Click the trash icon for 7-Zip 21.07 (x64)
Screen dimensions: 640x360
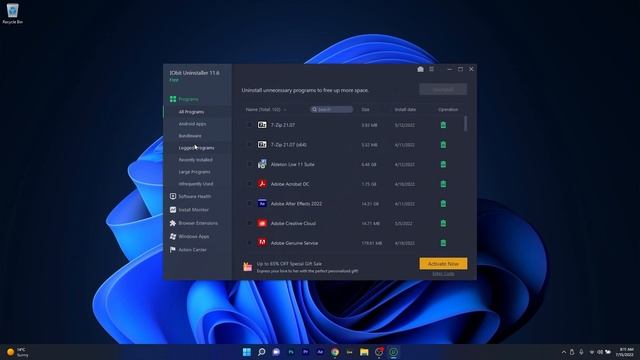[x=443, y=144]
